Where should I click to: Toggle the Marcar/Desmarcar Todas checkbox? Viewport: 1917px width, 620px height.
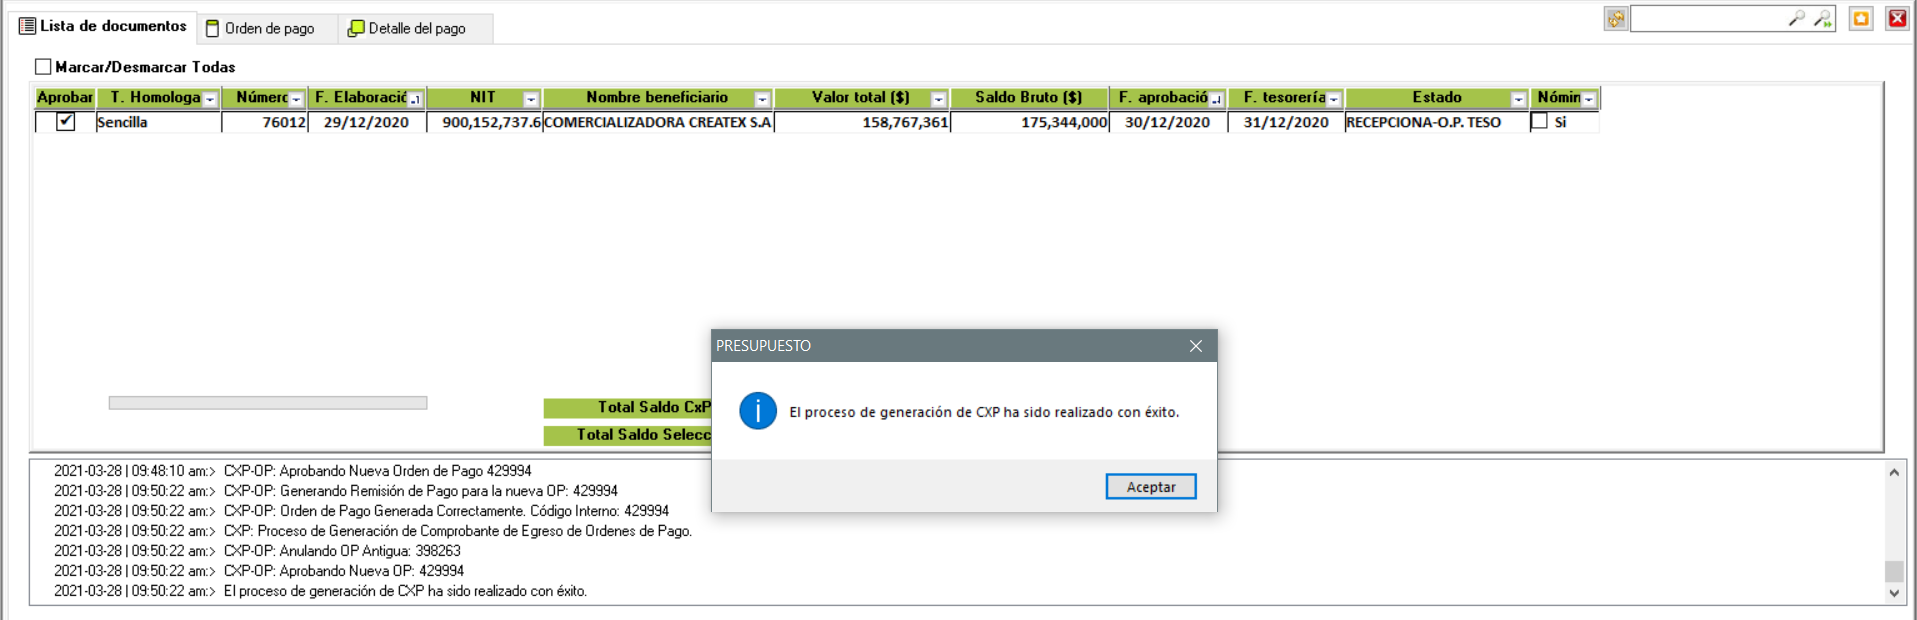[43, 67]
